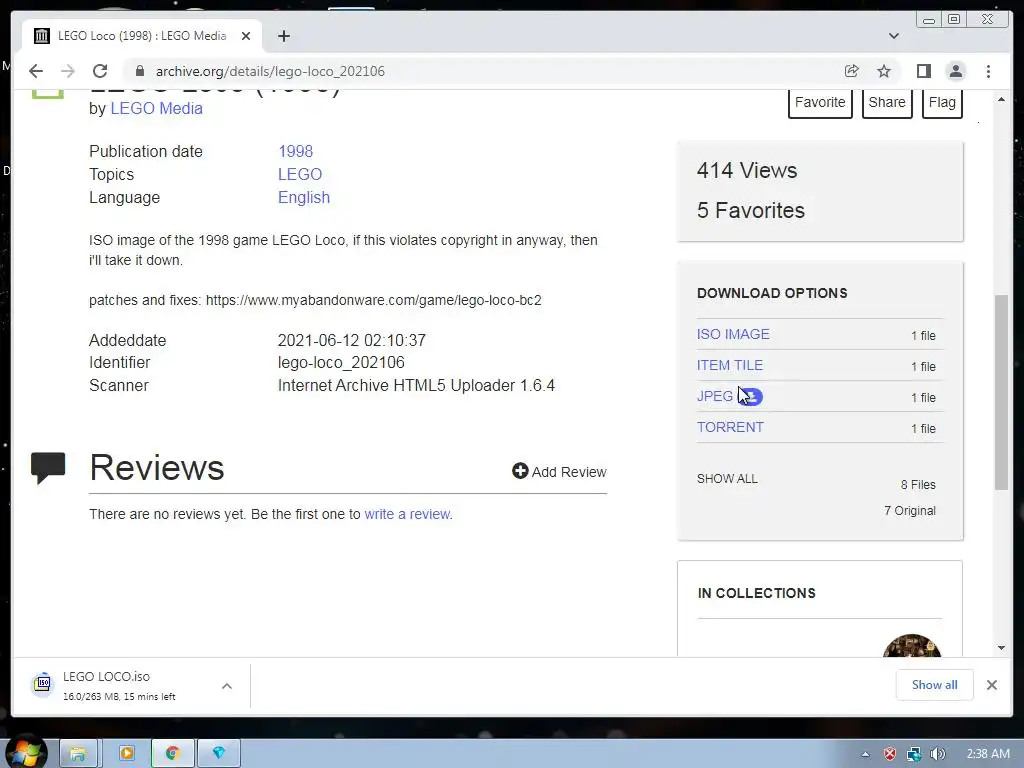The width and height of the screenshot is (1024, 768).
Task: Close the downloads bar
Action: (x=991, y=684)
